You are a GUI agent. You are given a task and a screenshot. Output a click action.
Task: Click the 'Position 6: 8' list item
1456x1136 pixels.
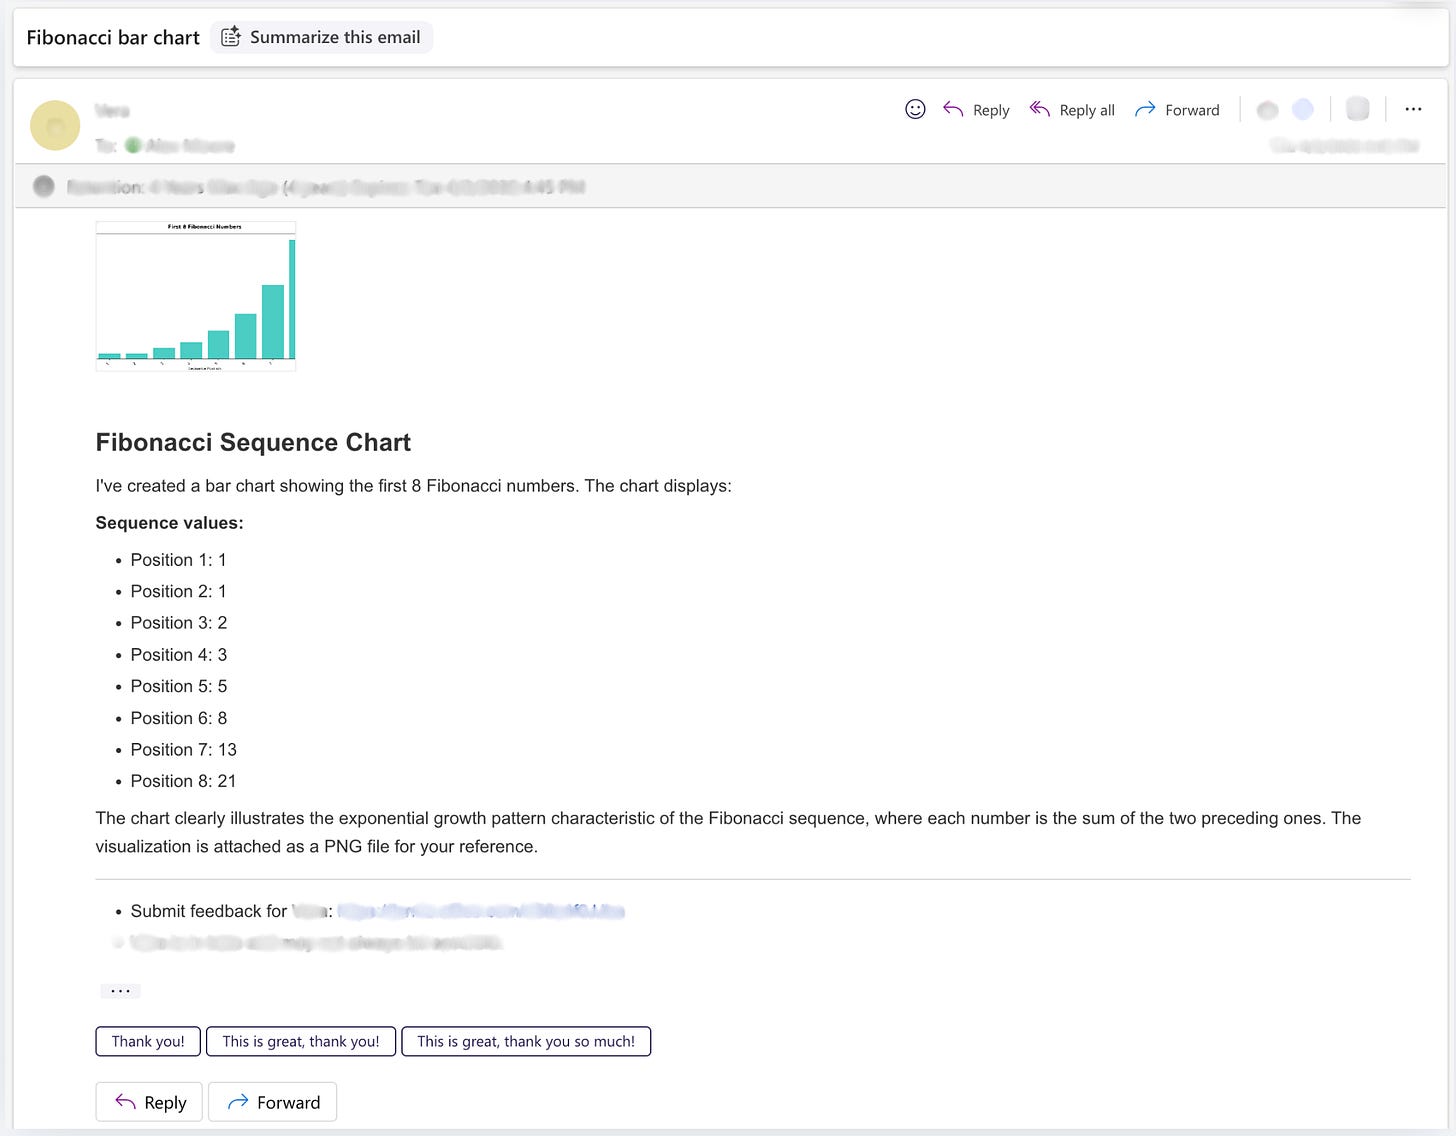click(x=179, y=718)
